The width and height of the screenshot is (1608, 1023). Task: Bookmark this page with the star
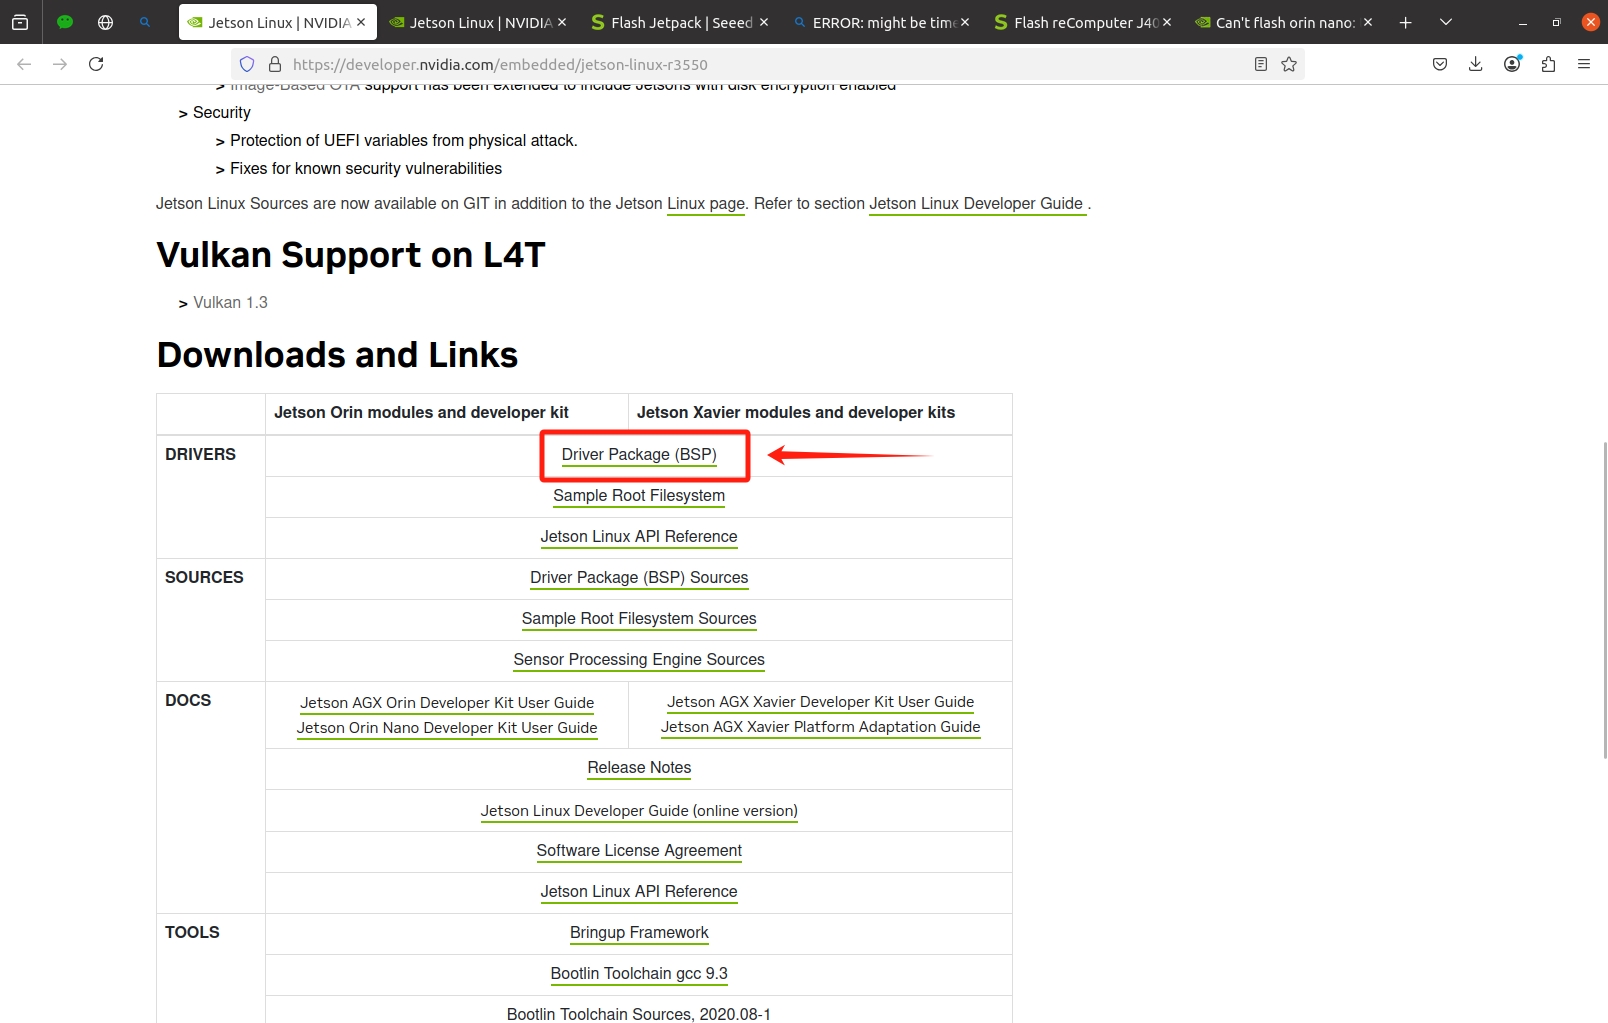coord(1289,64)
